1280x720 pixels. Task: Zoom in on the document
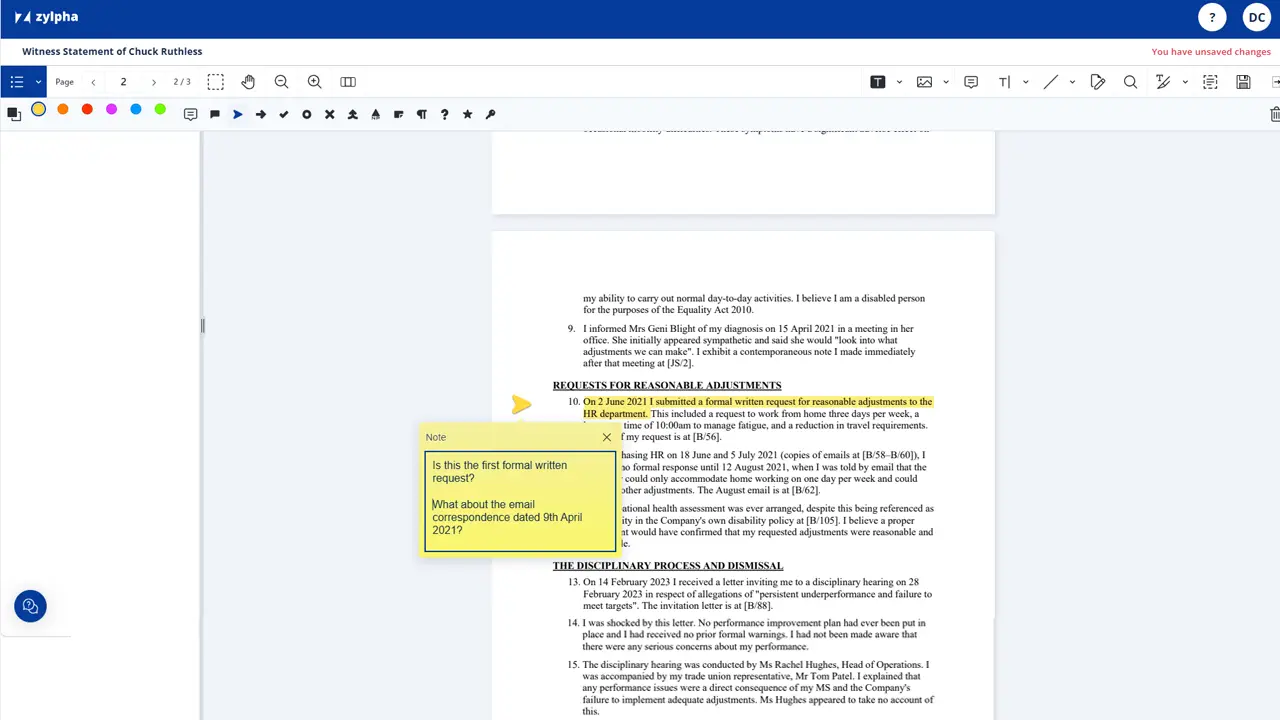pos(314,82)
